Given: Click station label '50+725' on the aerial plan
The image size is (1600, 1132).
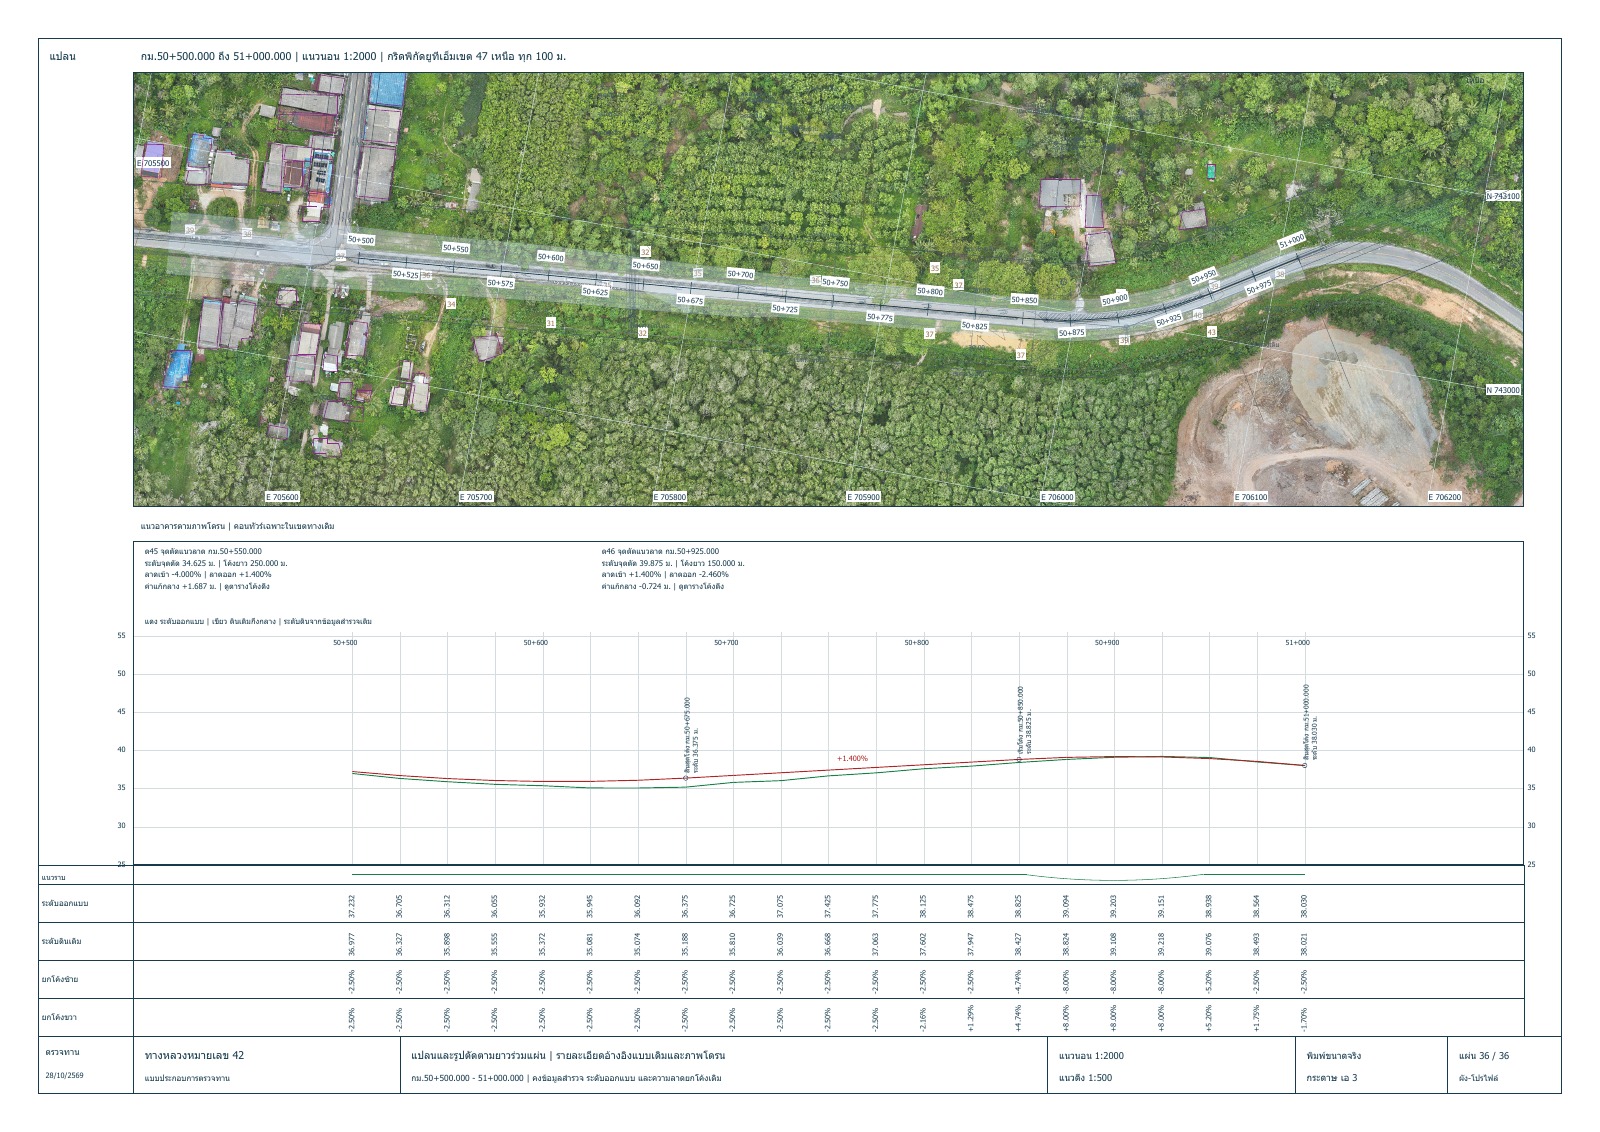Looking at the screenshot, I should point(785,309).
